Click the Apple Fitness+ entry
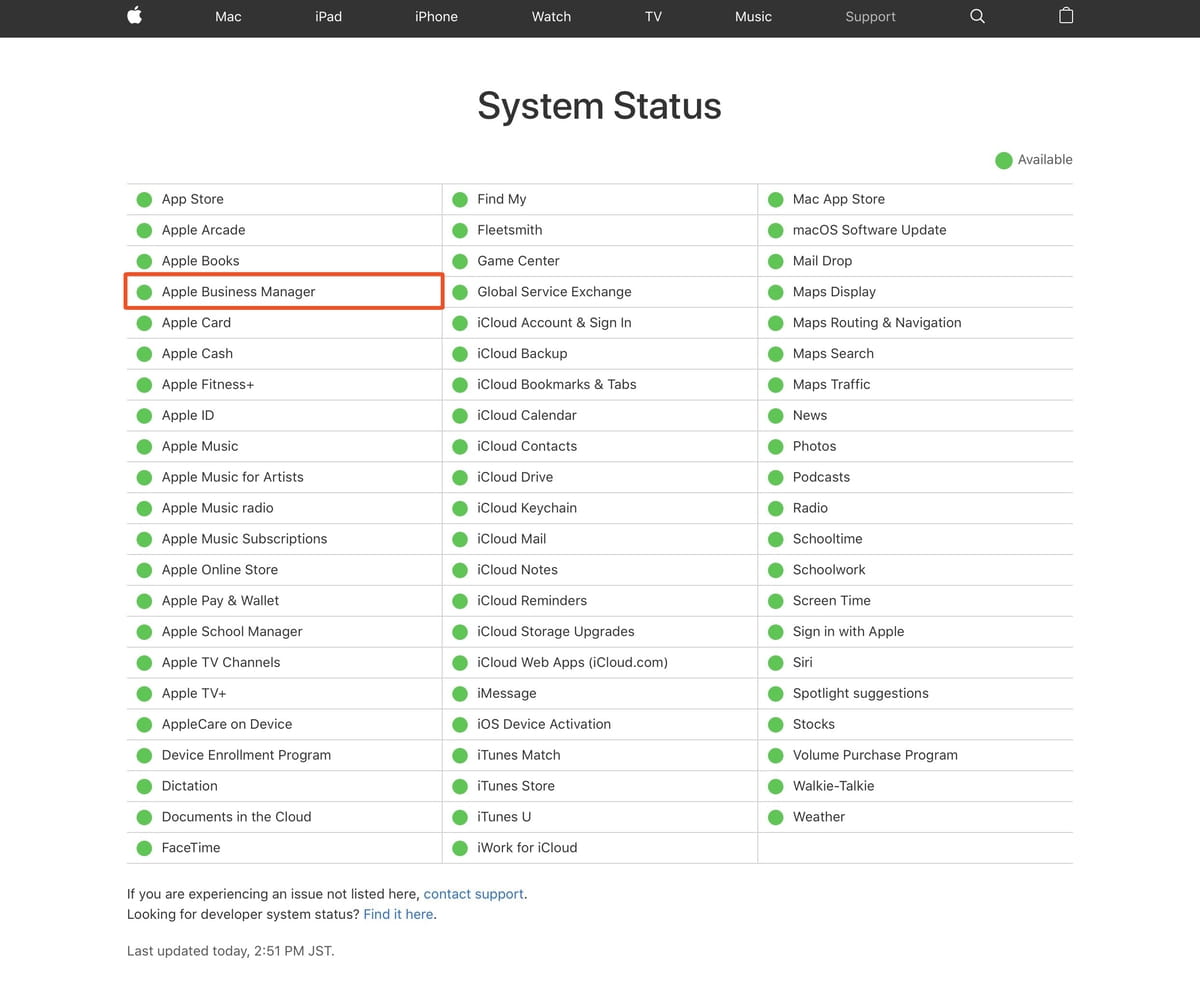1200x984 pixels. pyautogui.click(x=208, y=385)
